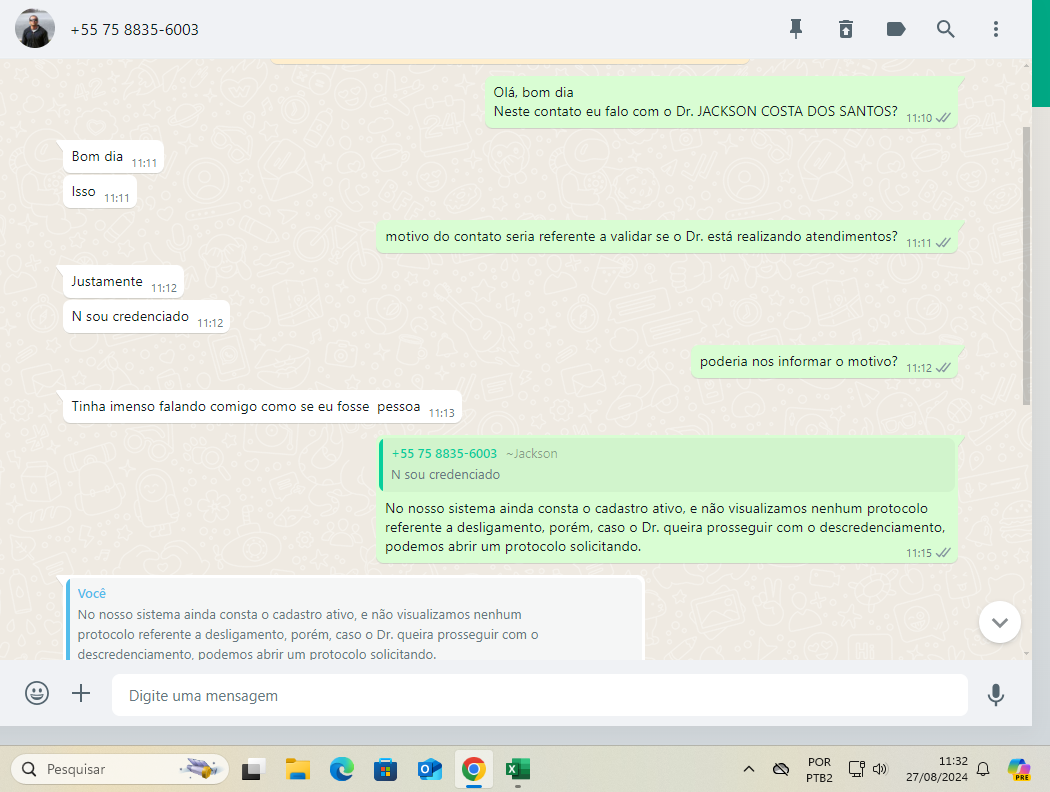Jump to latest messages with down chevron
The image size is (1050, 792).
pos(1000,622)
